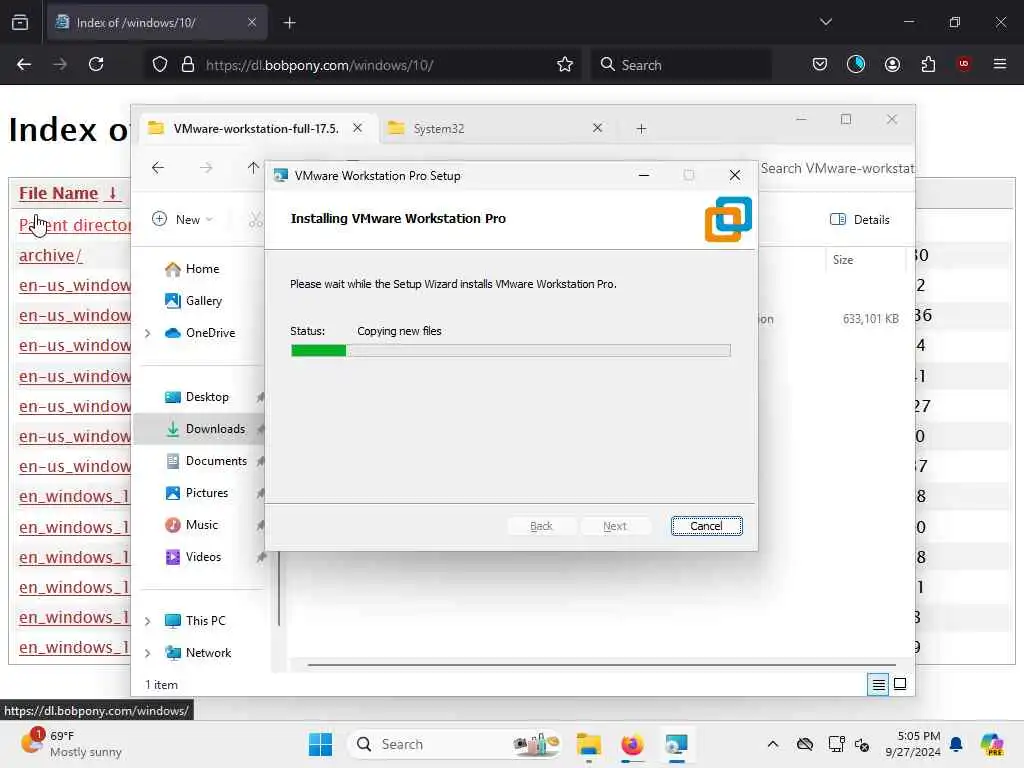1024x768 pixels.
Task: Close the System32 Explorer tab
Action: point(597,128)
